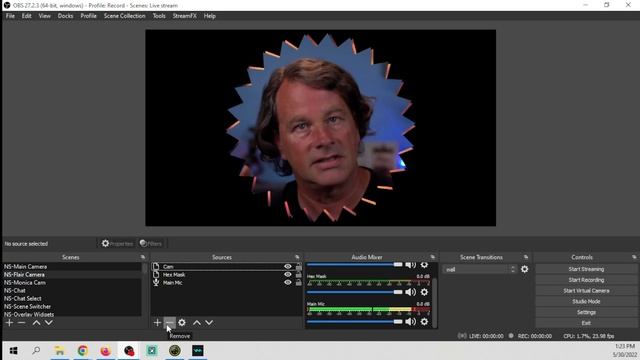Move scene up in the Scenes list
This screenshot has width=640, height=360.
(36, 323)
